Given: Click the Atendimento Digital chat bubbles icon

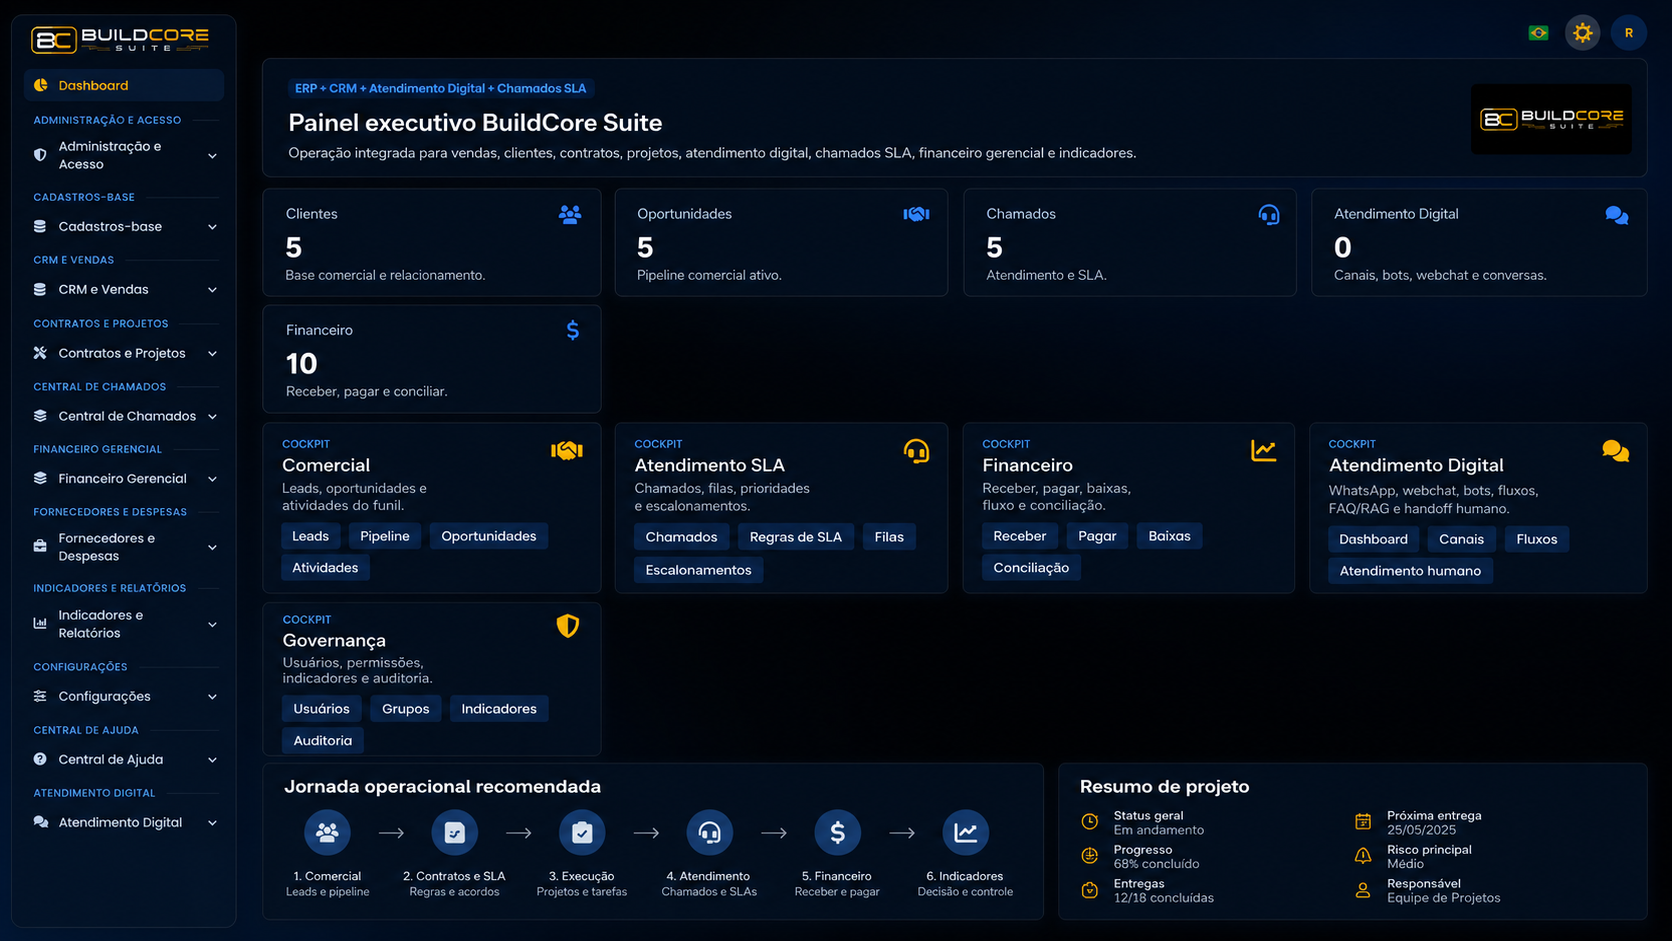Looking at the screenshot, I should 1616,215.
